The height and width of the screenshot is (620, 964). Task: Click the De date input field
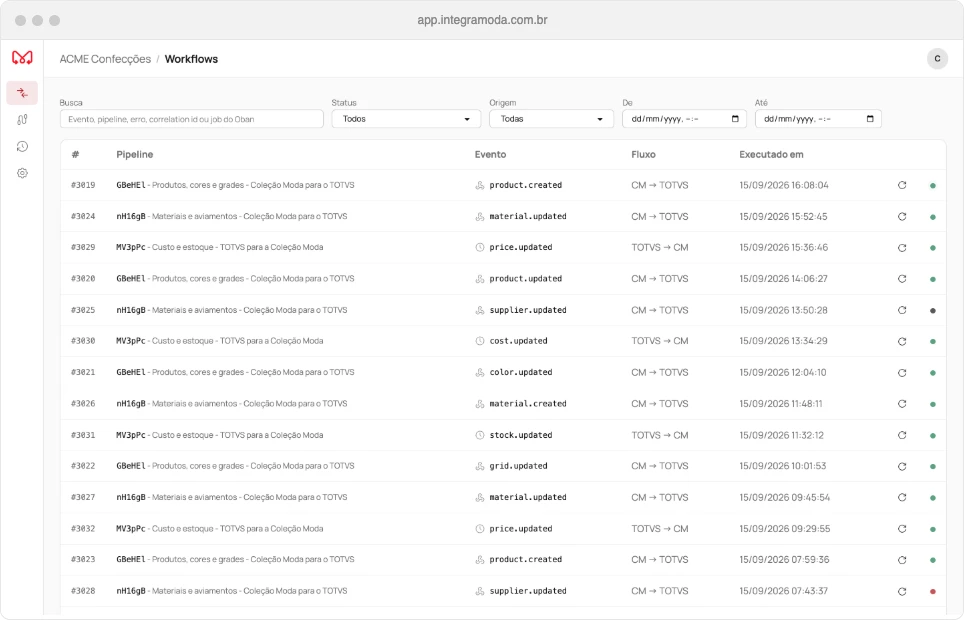684,119
